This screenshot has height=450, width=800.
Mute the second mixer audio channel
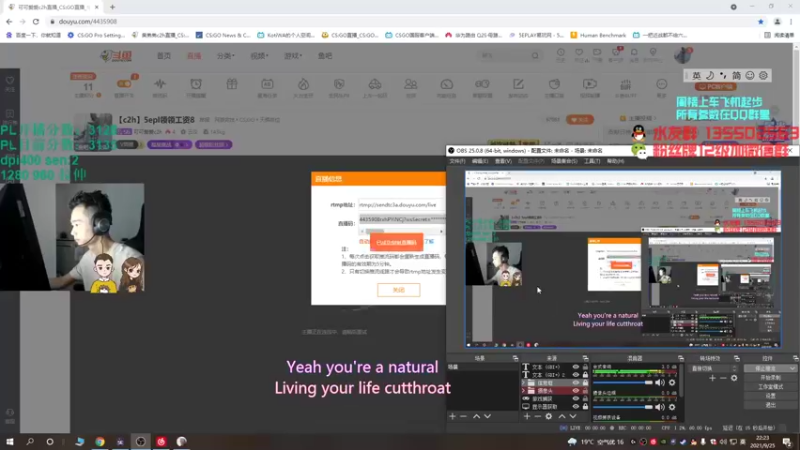tap(660, 407)
